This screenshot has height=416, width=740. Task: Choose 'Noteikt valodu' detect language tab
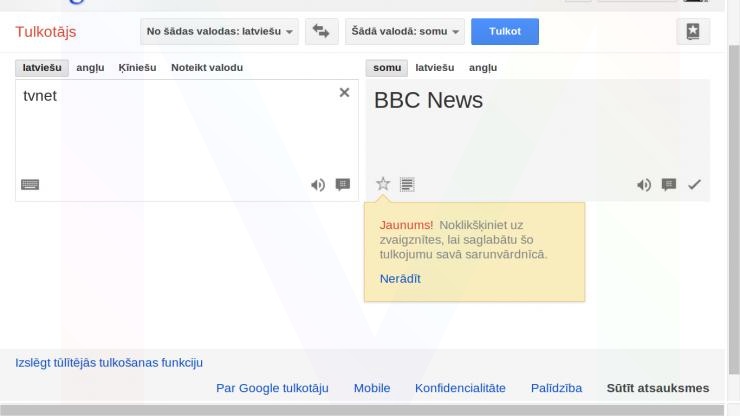pyautogui.click(x=207, y=67)
